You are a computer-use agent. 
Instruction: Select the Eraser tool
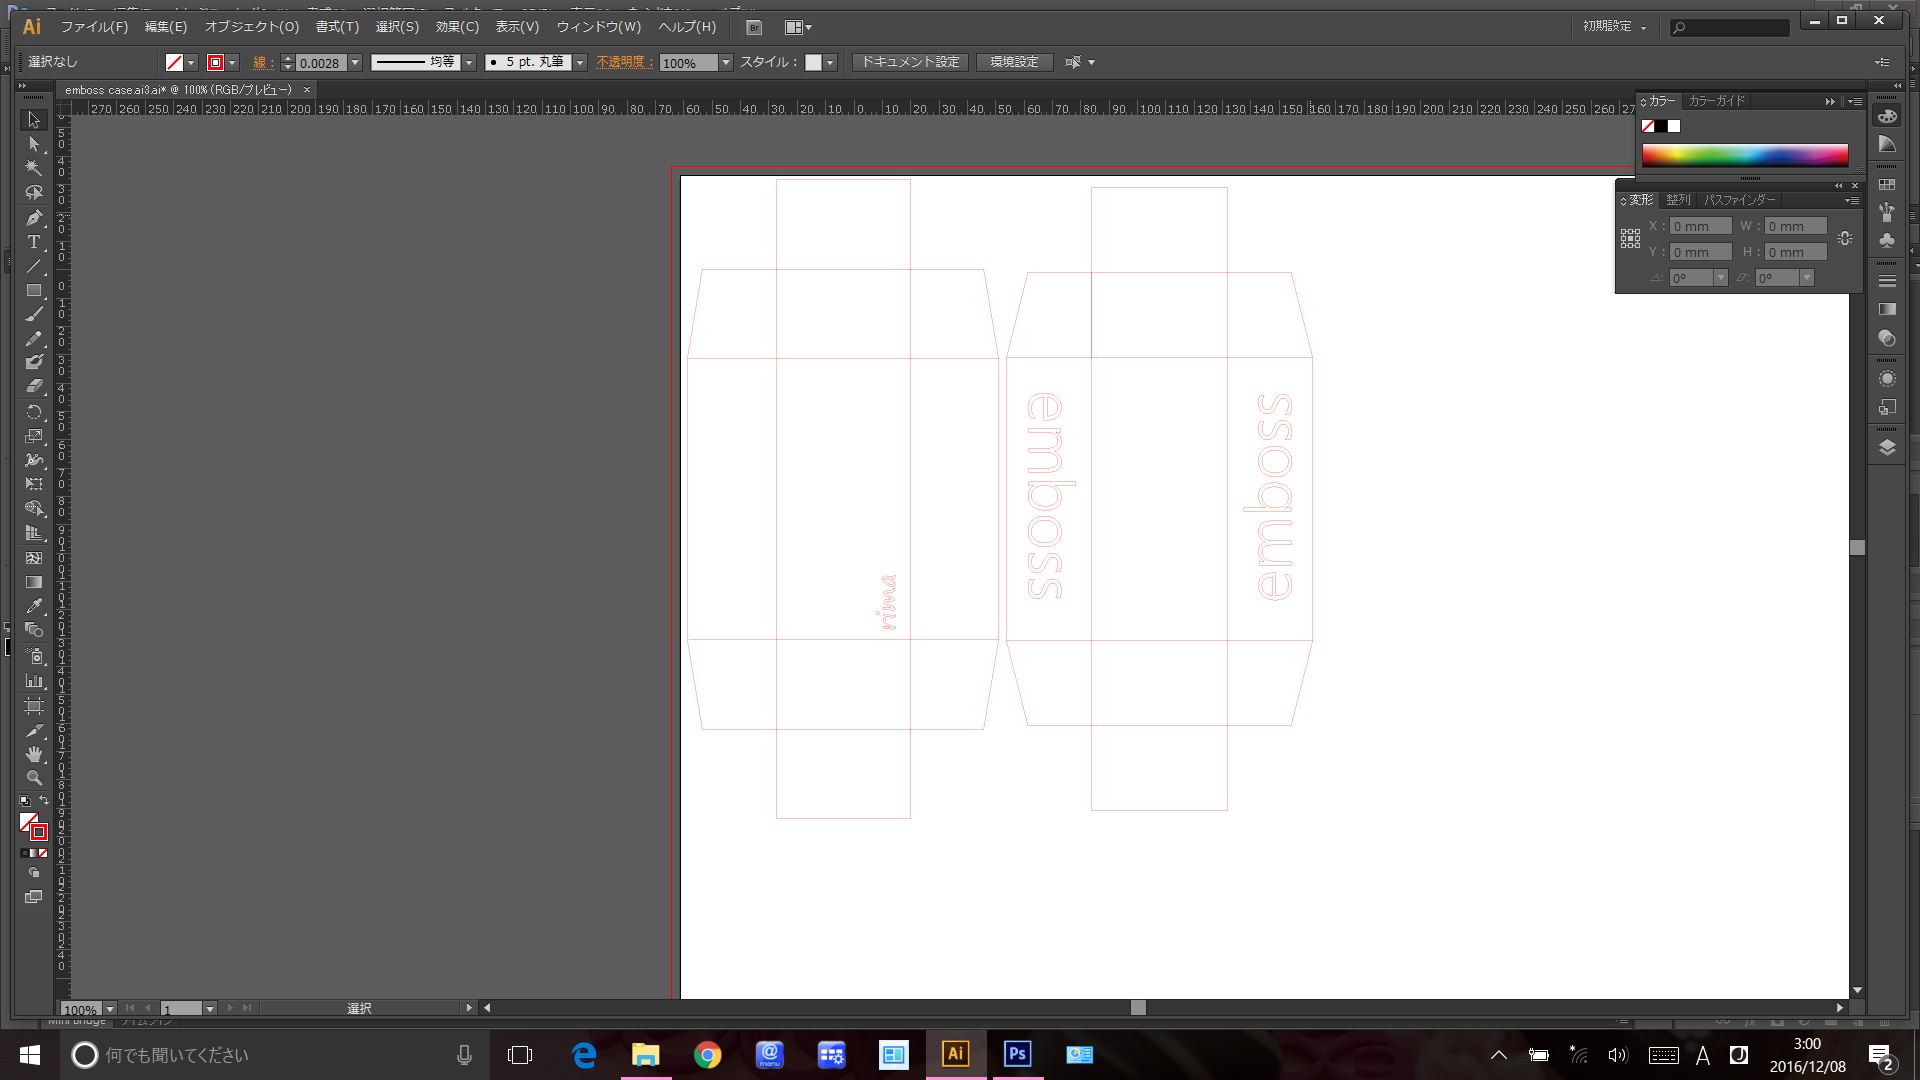(34, 386)
